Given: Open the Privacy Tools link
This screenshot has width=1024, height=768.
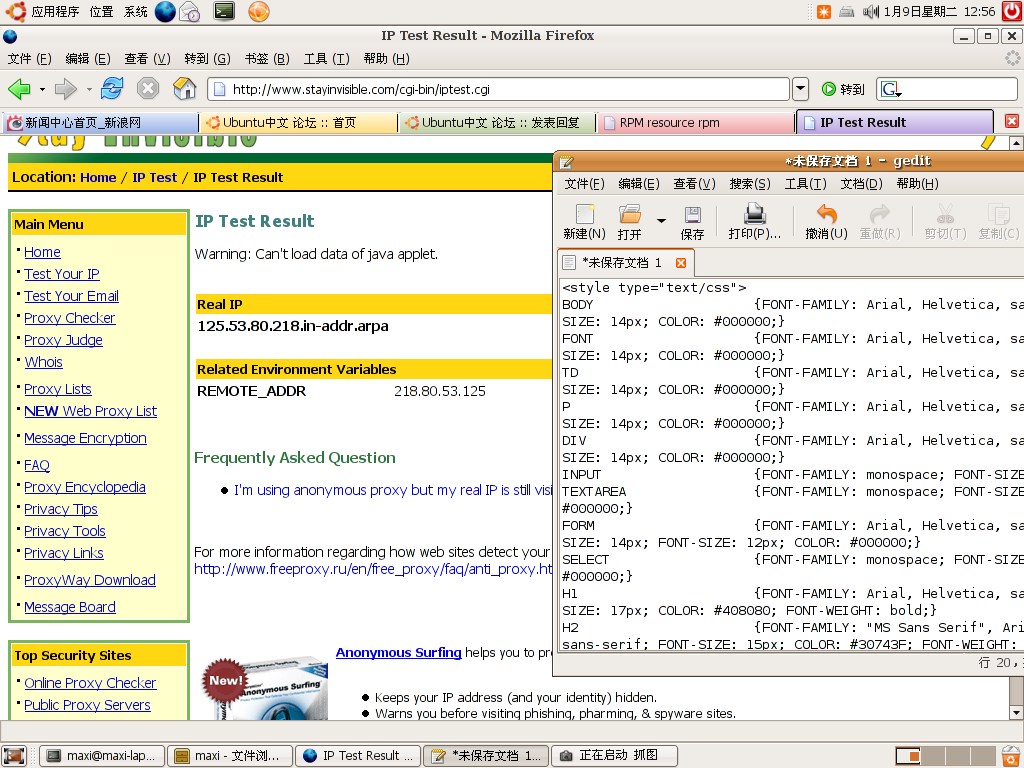Looking at the screenshot, I should tap(65, 531).
